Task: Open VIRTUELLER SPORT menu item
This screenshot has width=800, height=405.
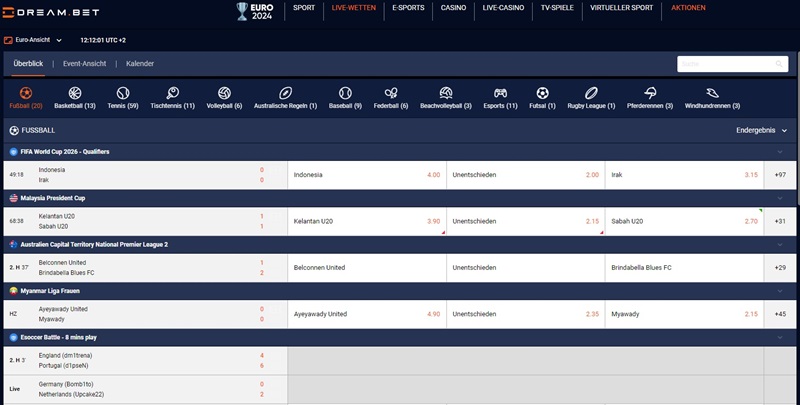Action: click(621, 8)
